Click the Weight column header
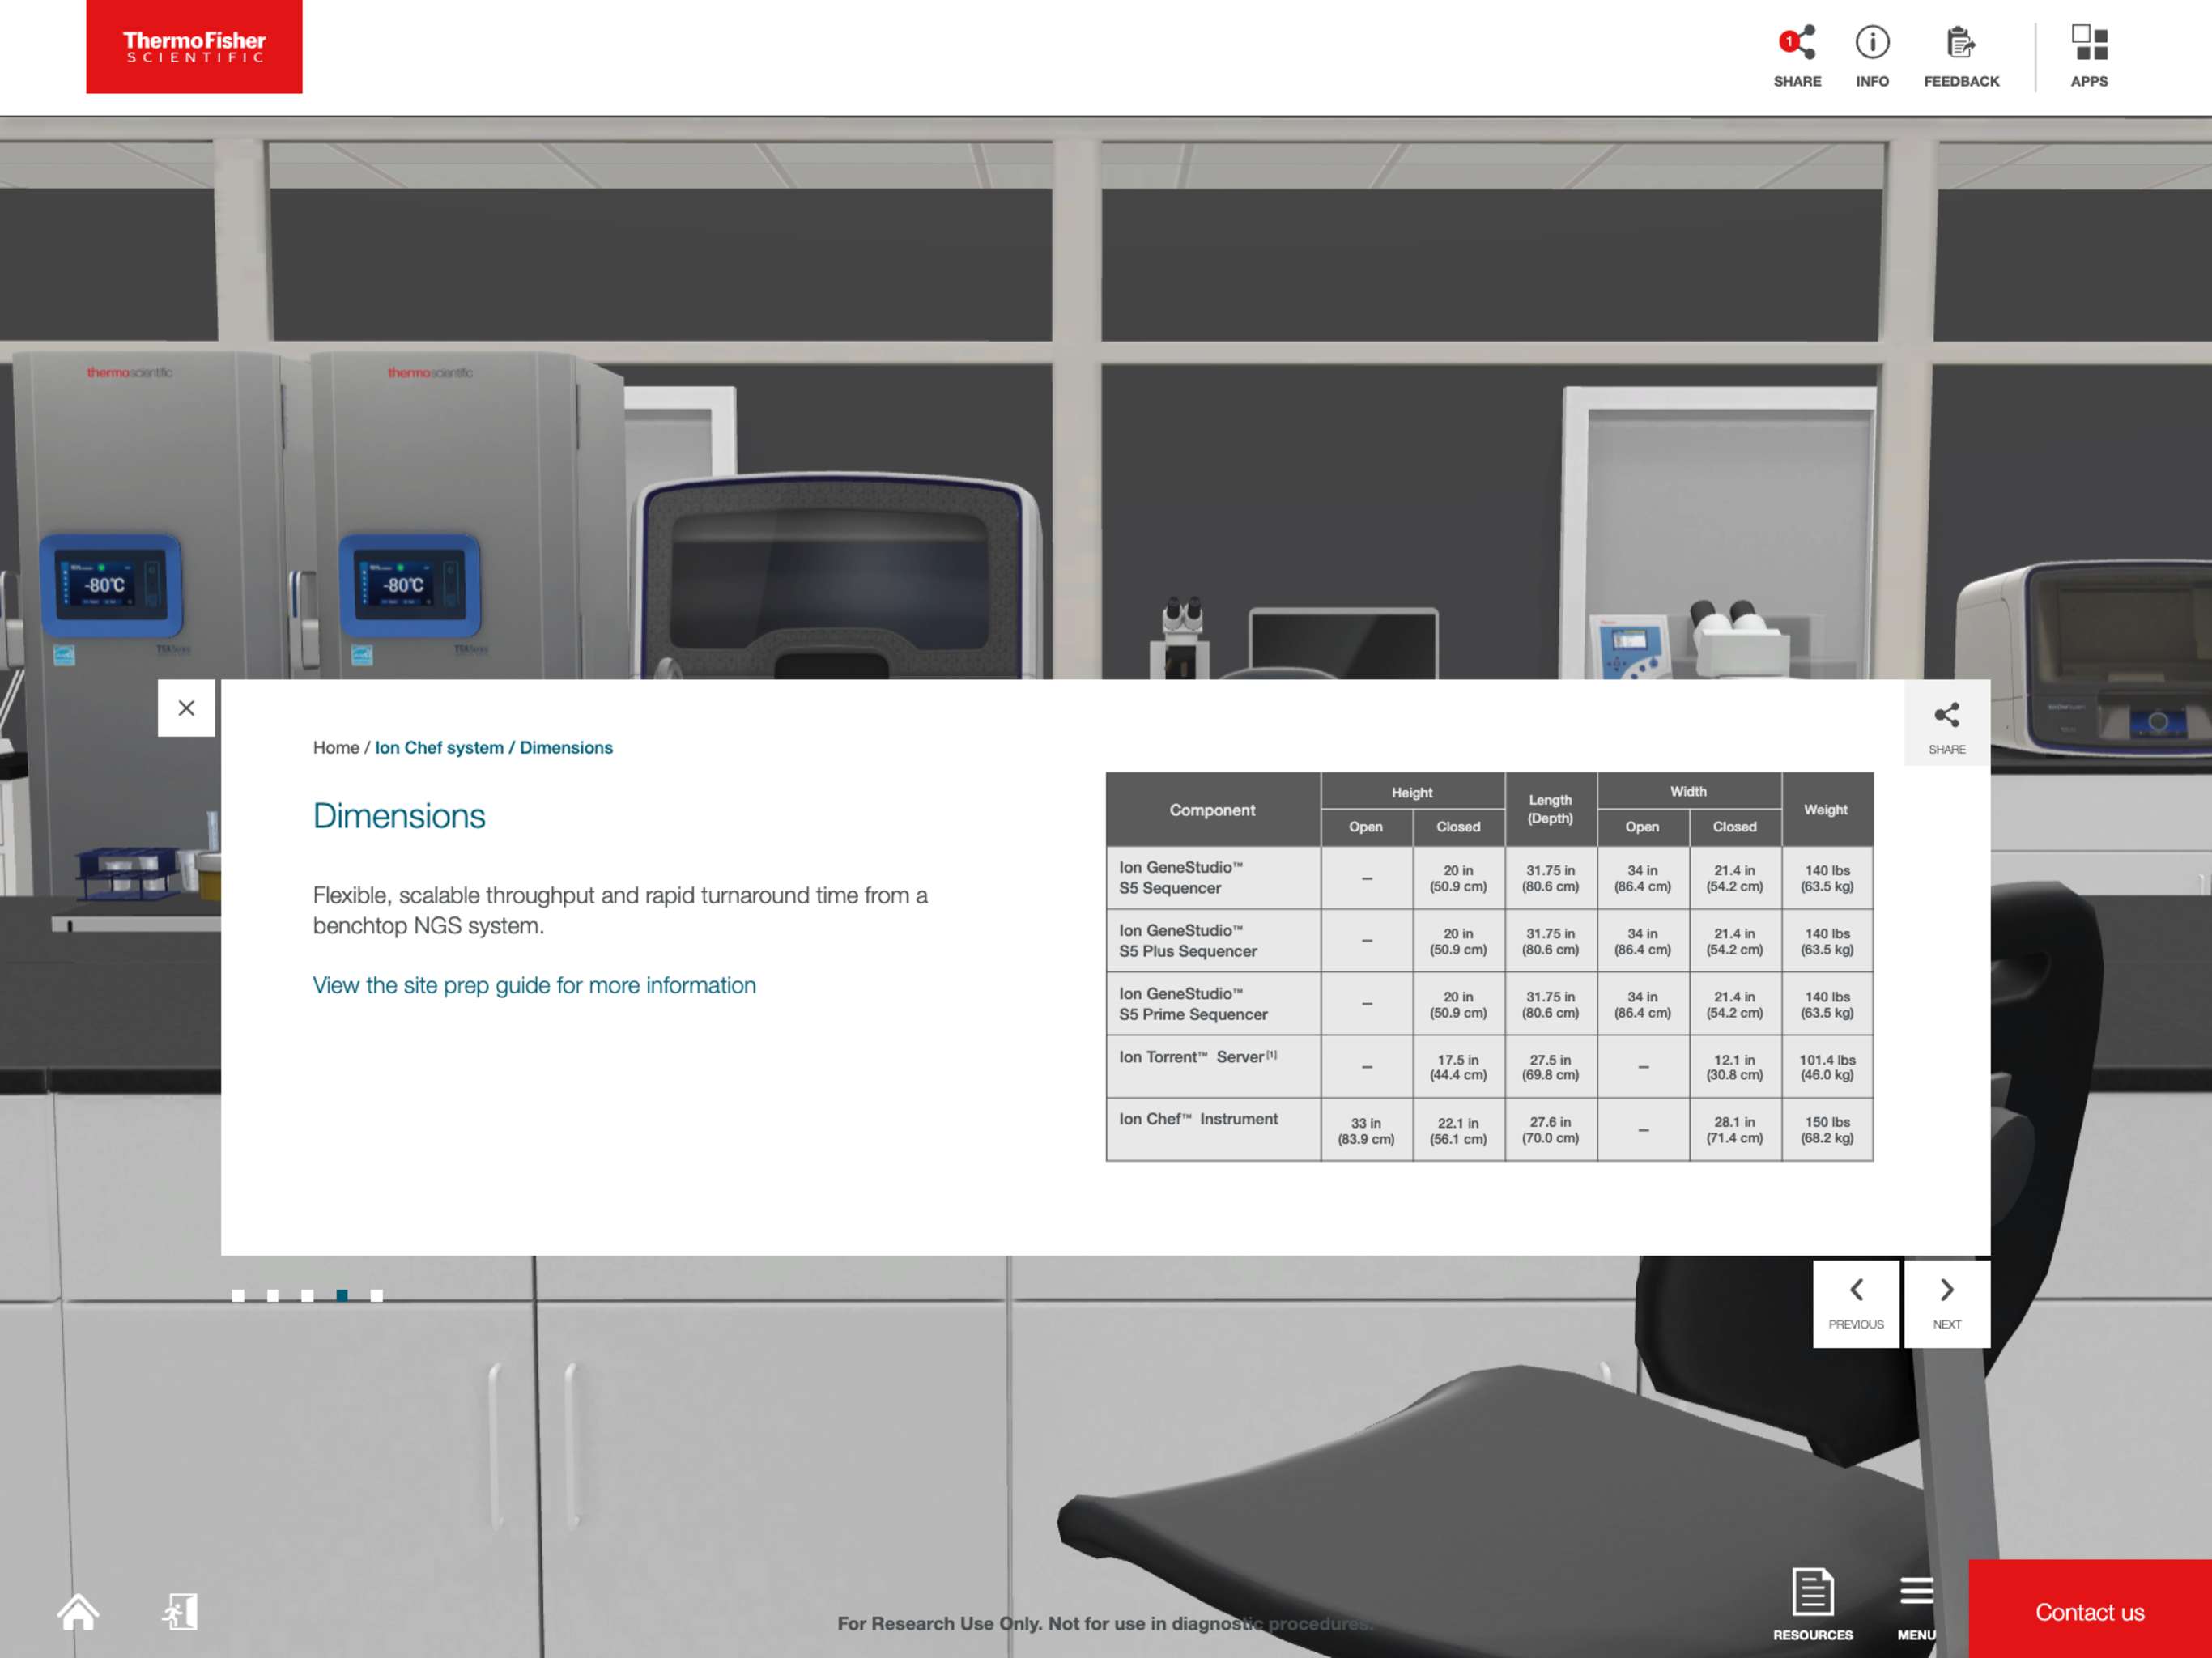 pyautogui.click(x=1826, y=810)
